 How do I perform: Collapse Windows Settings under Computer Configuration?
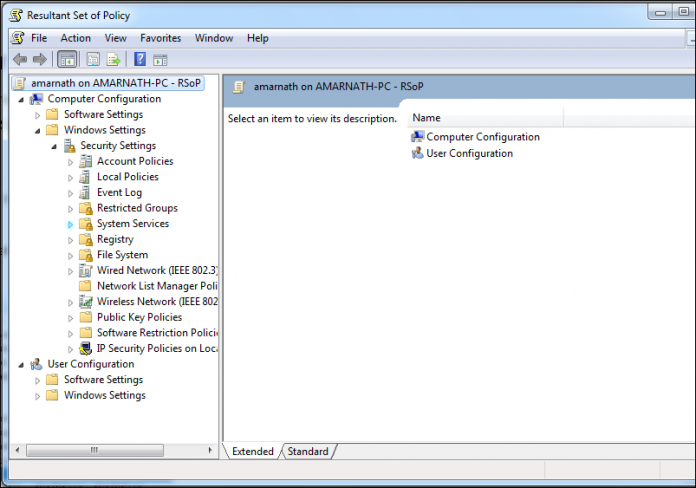click(x=38, y=131)
